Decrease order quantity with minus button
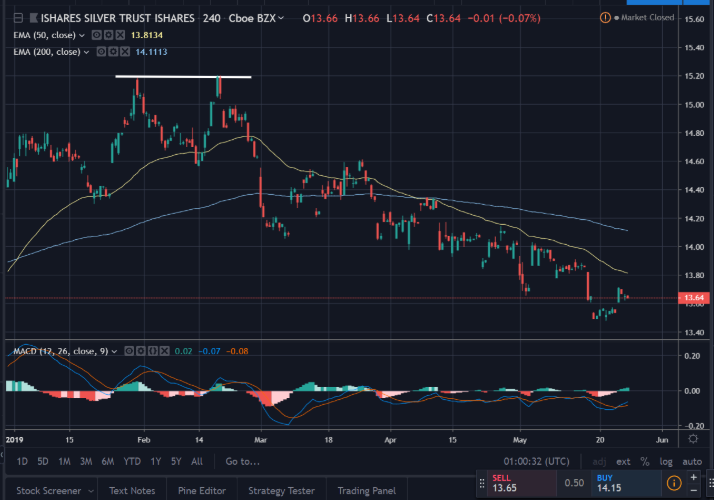Screen dimensions: 714x500 pos(694,490)
